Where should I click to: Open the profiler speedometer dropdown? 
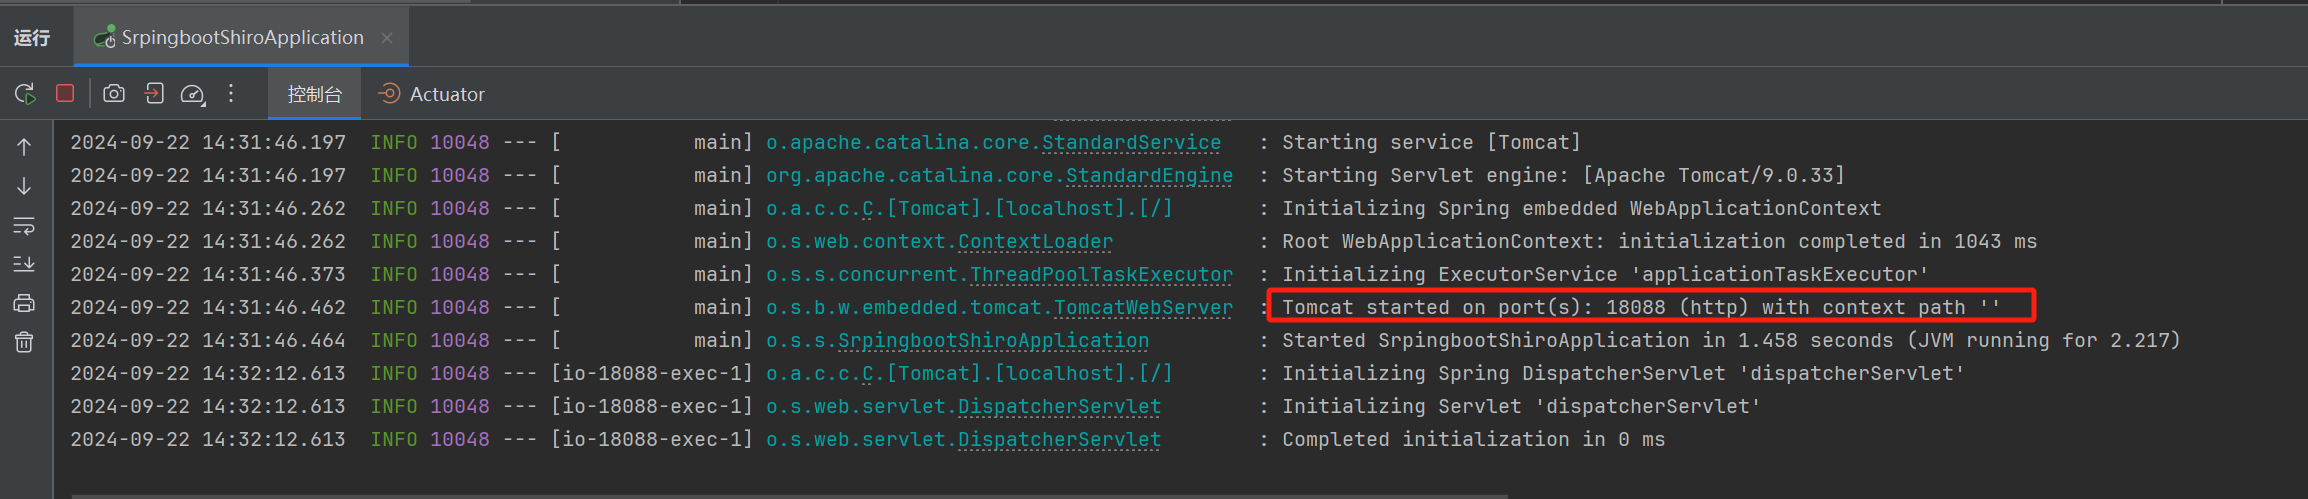(x=192, y=94)
